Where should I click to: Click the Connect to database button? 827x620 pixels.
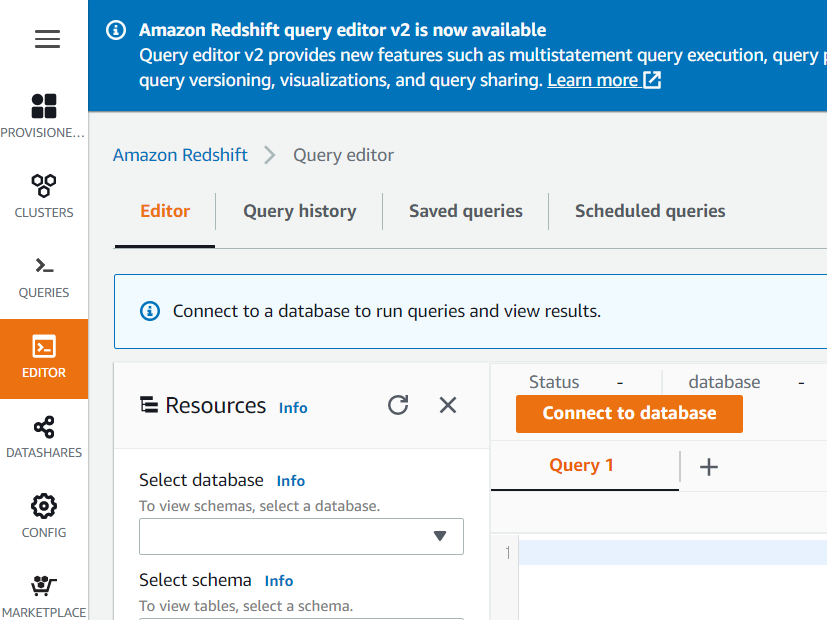tap(629, 413)
